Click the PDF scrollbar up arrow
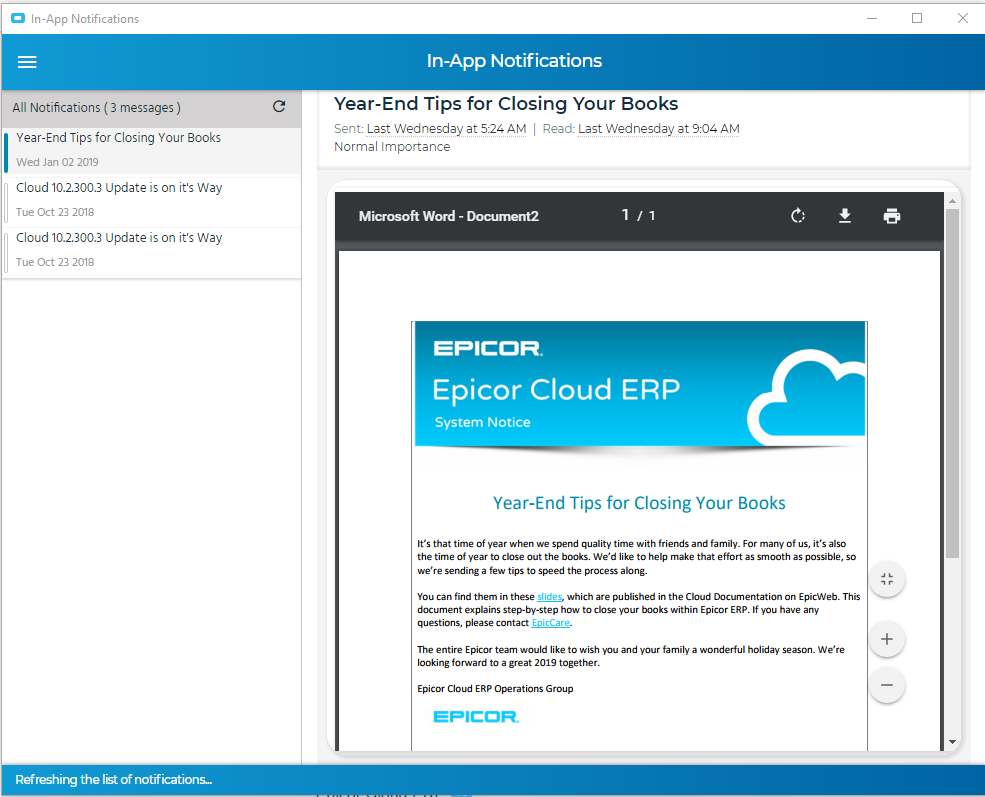Image resolution: width=985 pixels, height=797 pixels. pos(952,201)
